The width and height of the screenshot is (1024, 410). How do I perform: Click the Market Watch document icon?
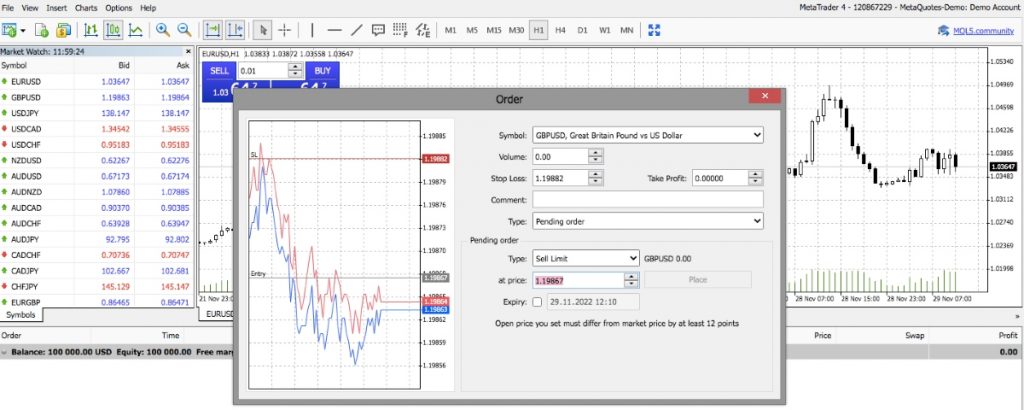pos(41,30)
